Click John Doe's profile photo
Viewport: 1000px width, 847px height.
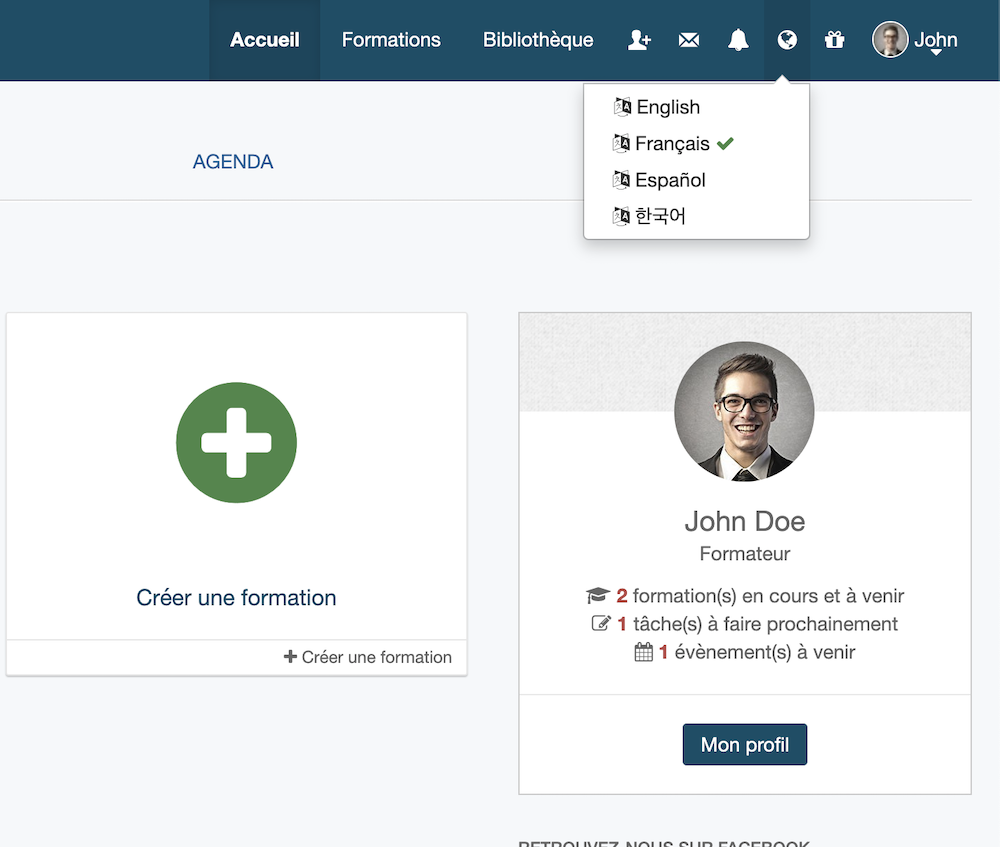point(744,412)
